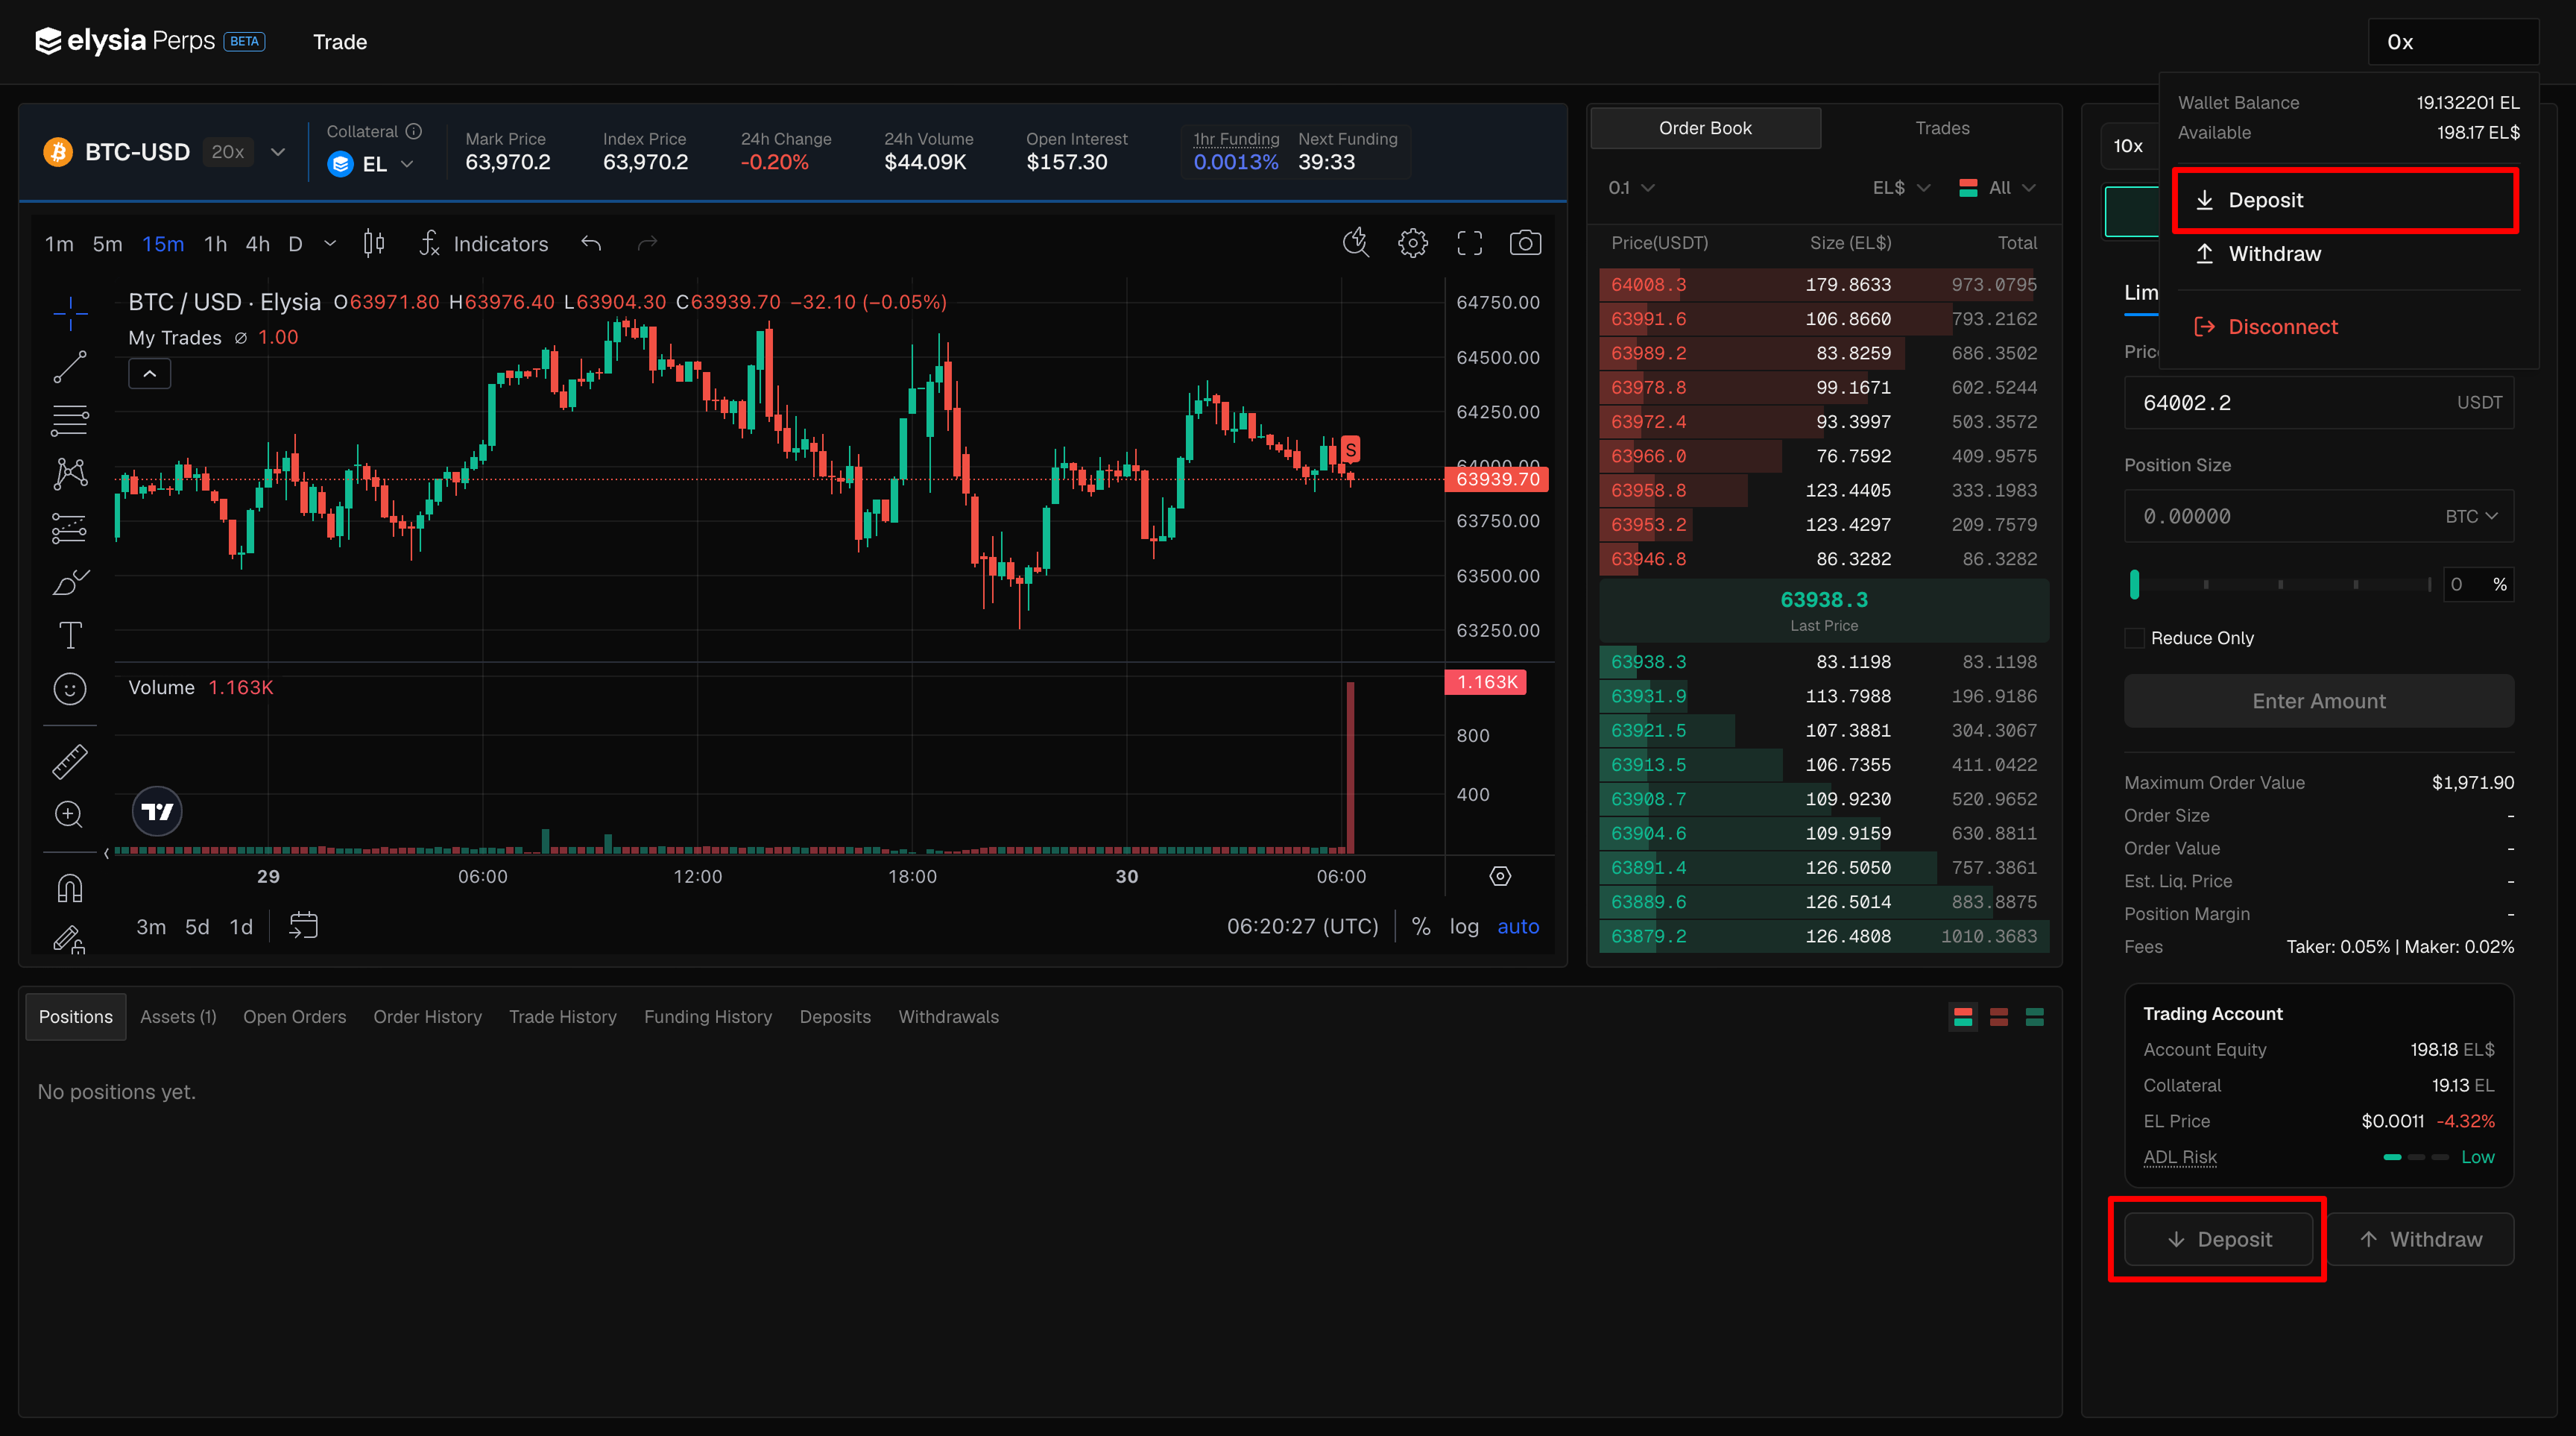Screen dimensions: 2576x1436
Task: Expand more timeframe options chevron
Action: click(x=330, y=244)
